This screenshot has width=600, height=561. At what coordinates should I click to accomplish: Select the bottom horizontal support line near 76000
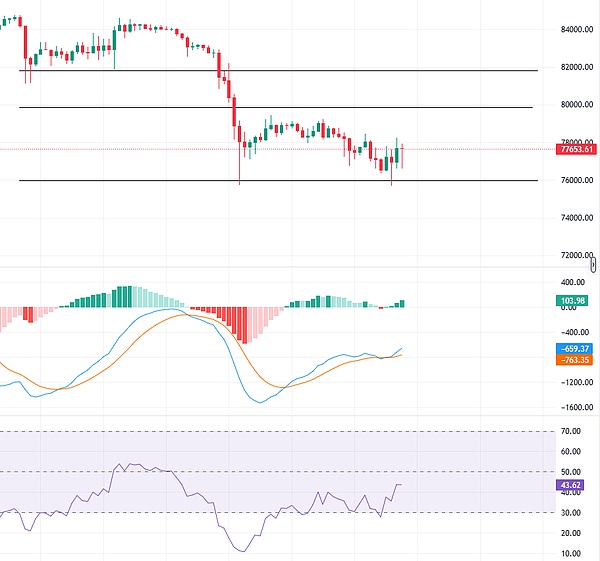pos(300,180)
